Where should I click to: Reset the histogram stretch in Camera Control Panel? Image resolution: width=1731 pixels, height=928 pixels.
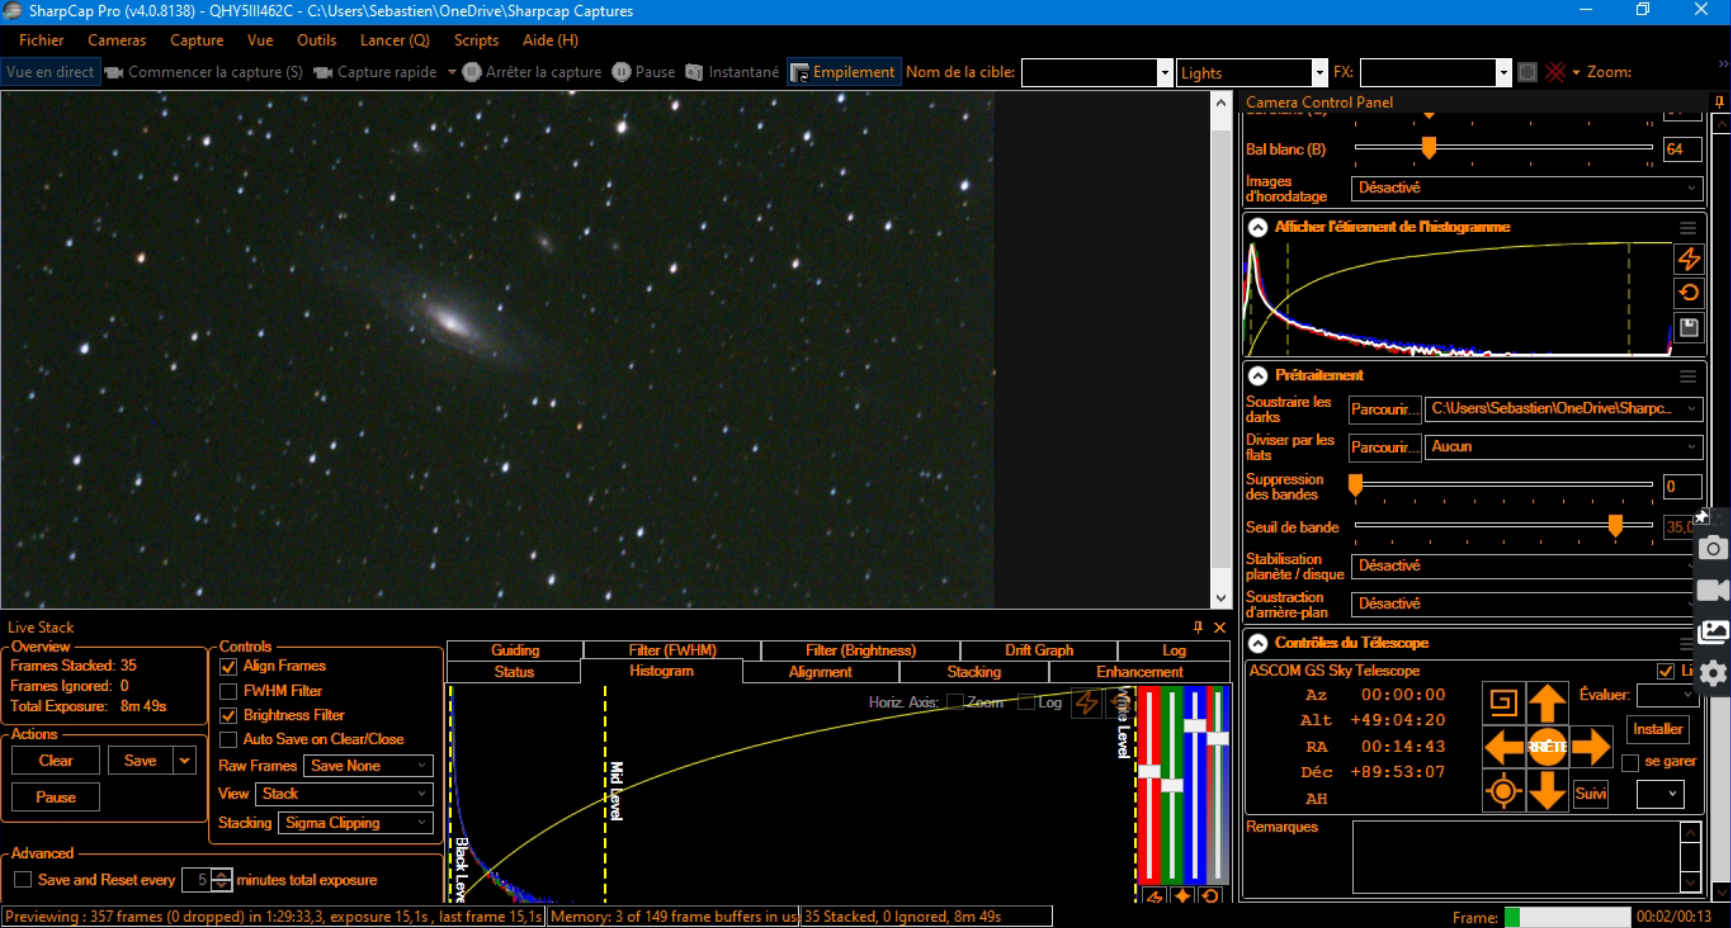(x=1689, y=293)
